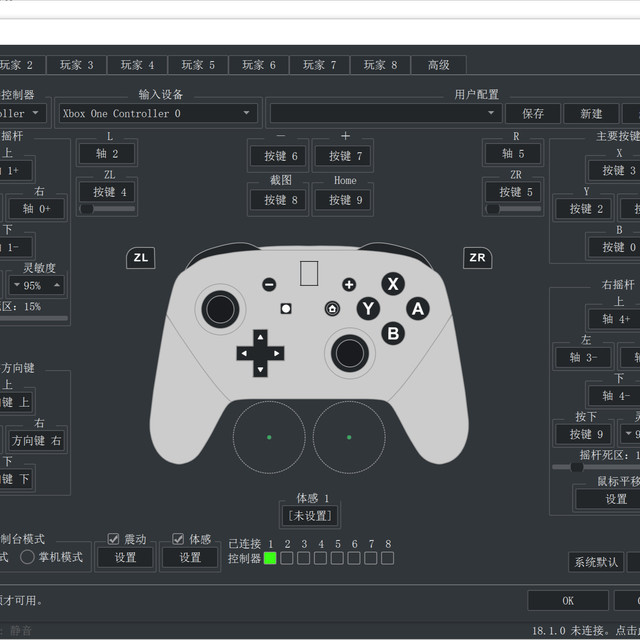
Task: Switch to the 玩家 5 tab
Action: click(198, 65)
